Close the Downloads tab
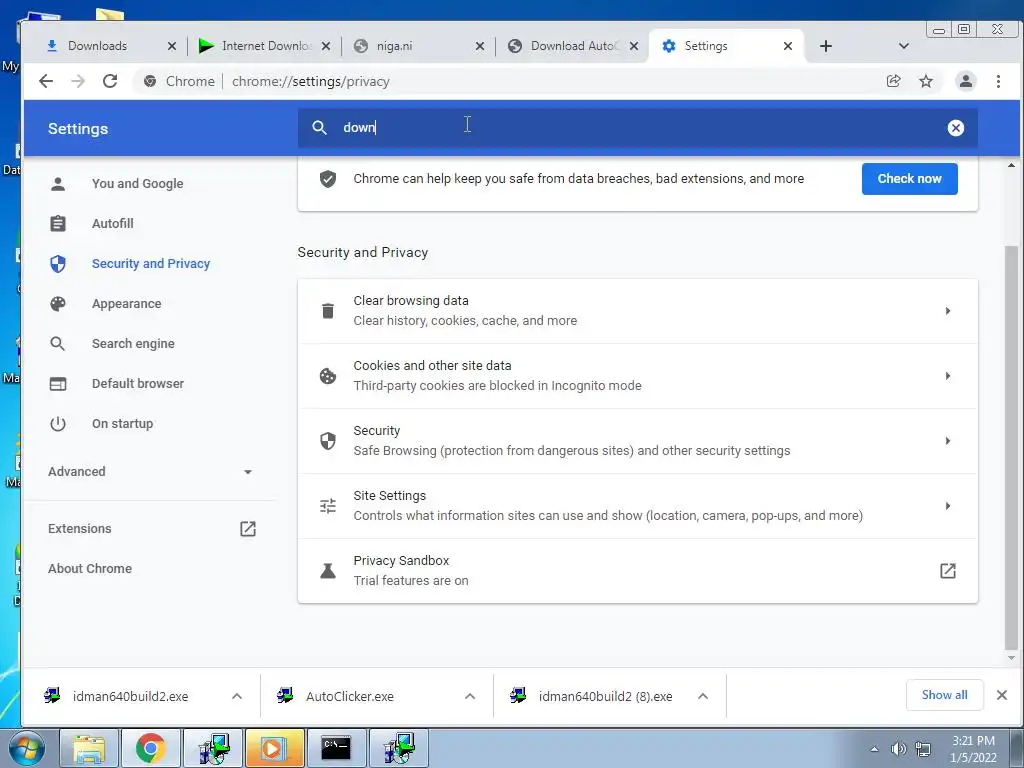1024x768 pixels. coord(172,46)
